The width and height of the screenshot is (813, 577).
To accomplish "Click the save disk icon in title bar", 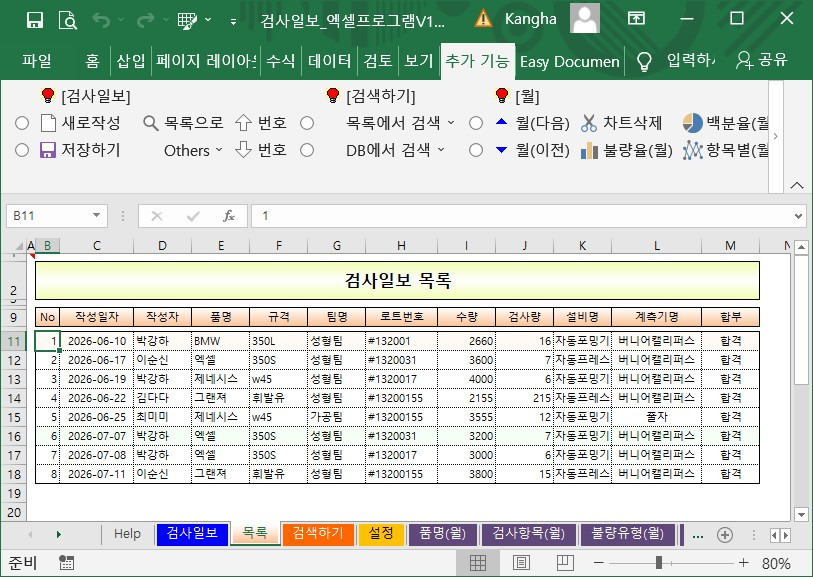I will 35,20.
